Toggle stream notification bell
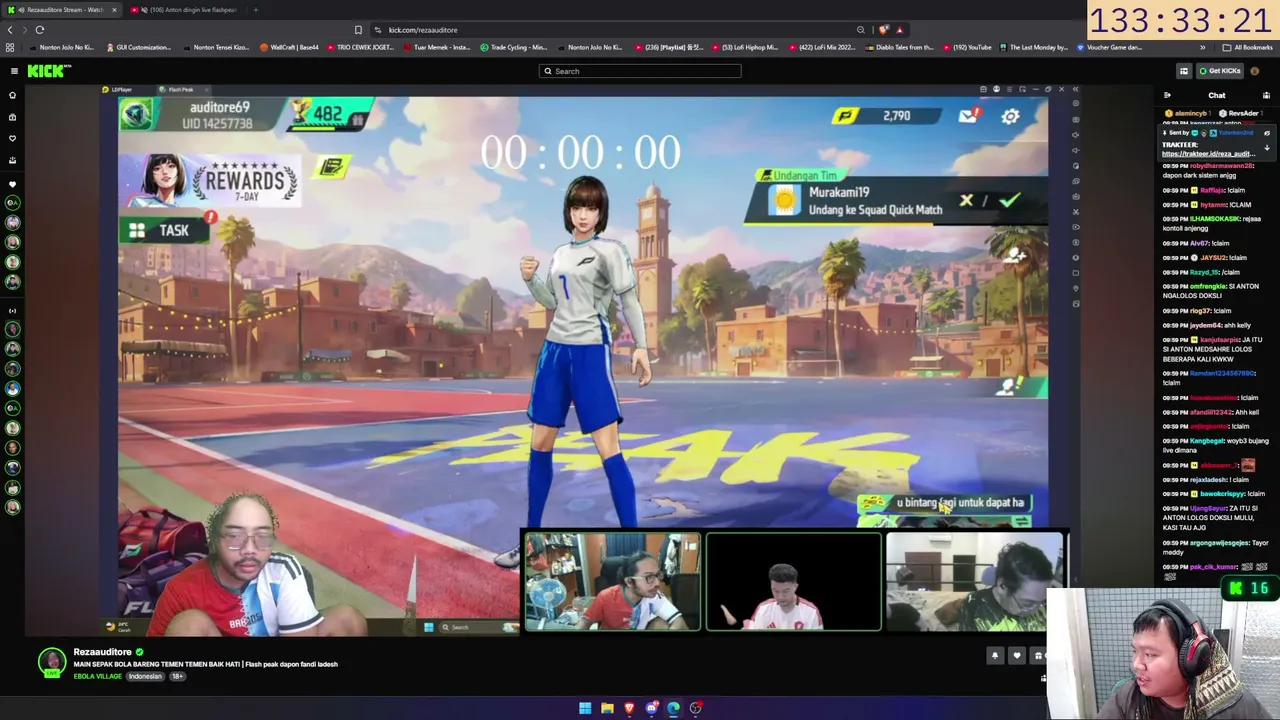The height and width of the screenshot is (720, 1280). tap(995, 656)
